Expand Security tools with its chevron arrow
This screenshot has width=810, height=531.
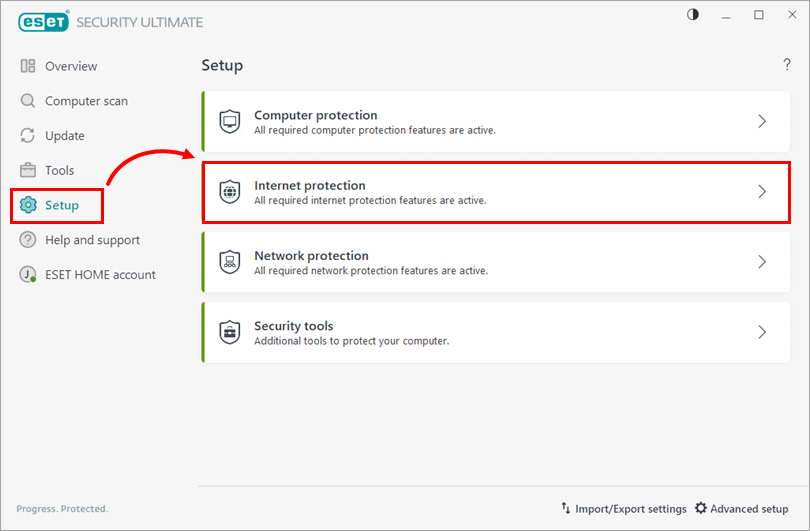762,332
